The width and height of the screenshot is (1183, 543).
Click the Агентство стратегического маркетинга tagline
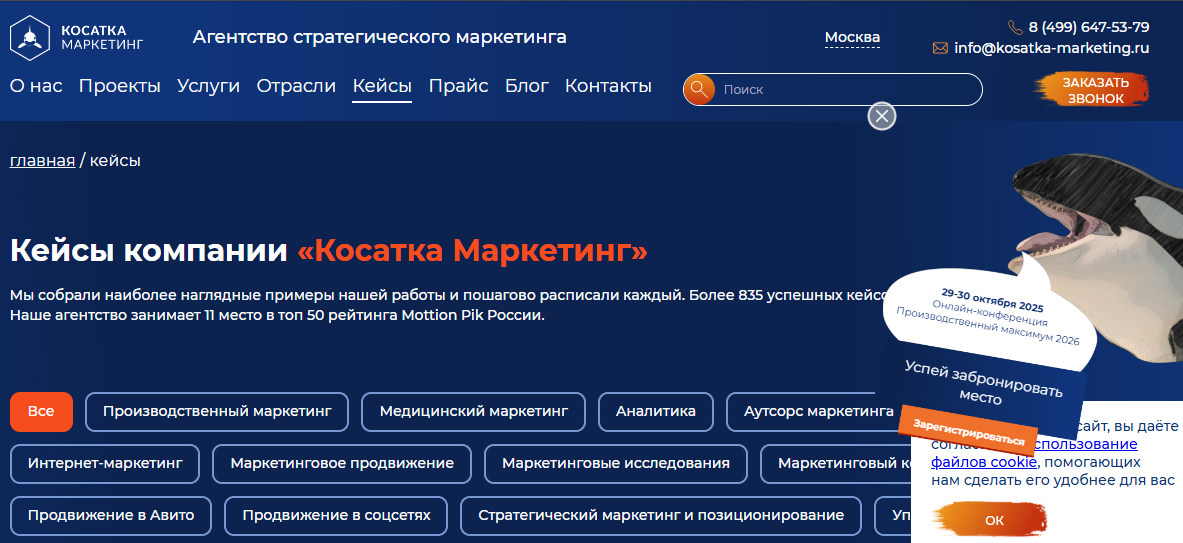click(379, 37)
